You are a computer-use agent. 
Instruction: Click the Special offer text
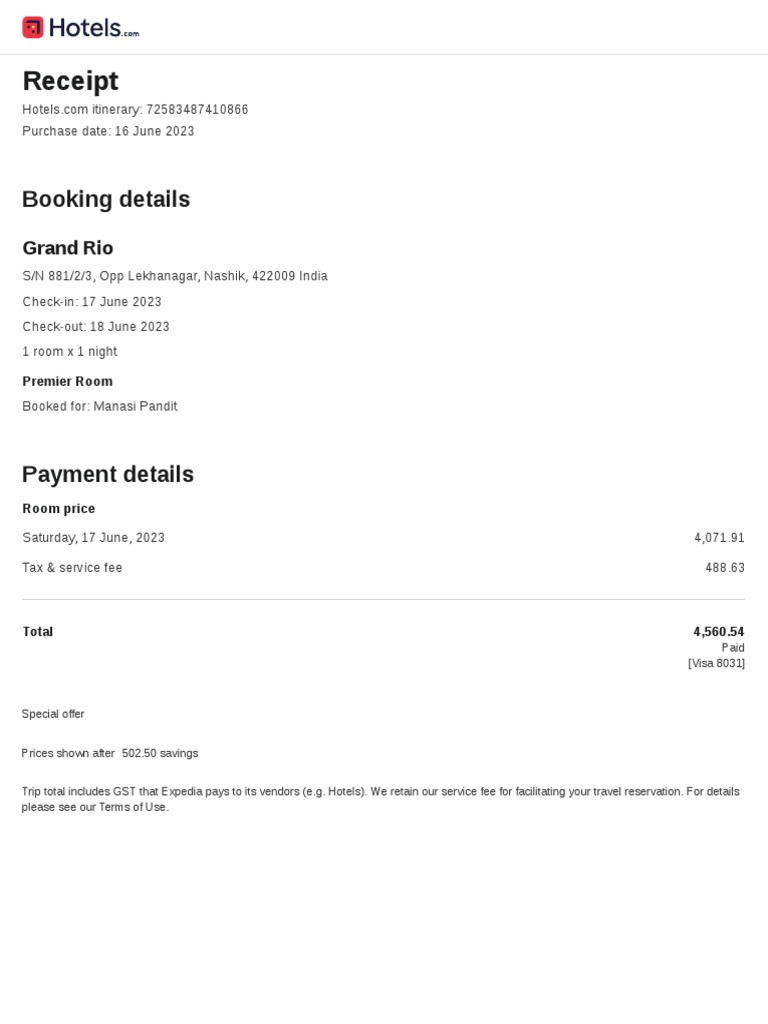pyautogui.click(x=53, y=714)
